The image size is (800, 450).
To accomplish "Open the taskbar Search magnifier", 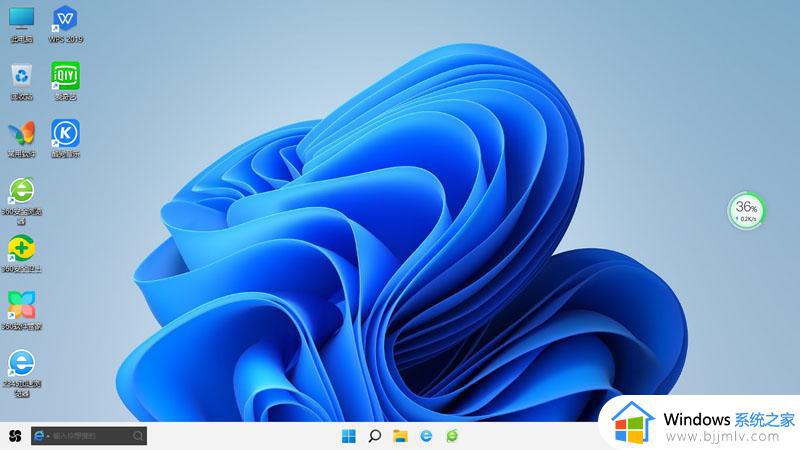I will coord(374,436).
